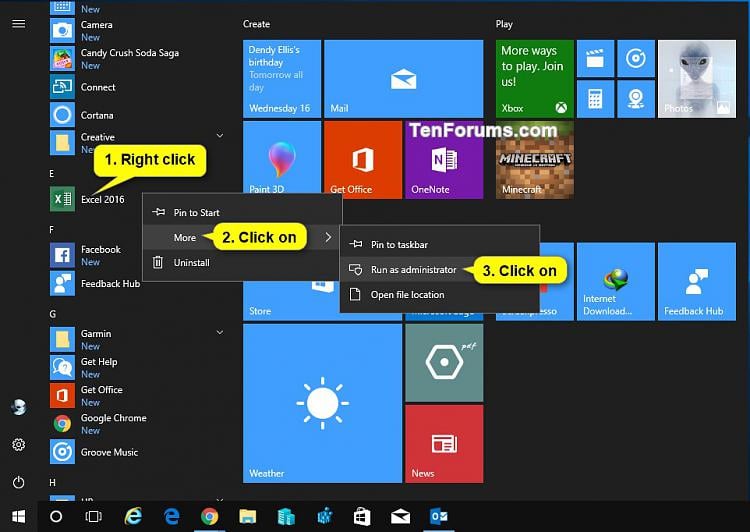Launch Candy Crush Soda Saga icon

[62, 58]
